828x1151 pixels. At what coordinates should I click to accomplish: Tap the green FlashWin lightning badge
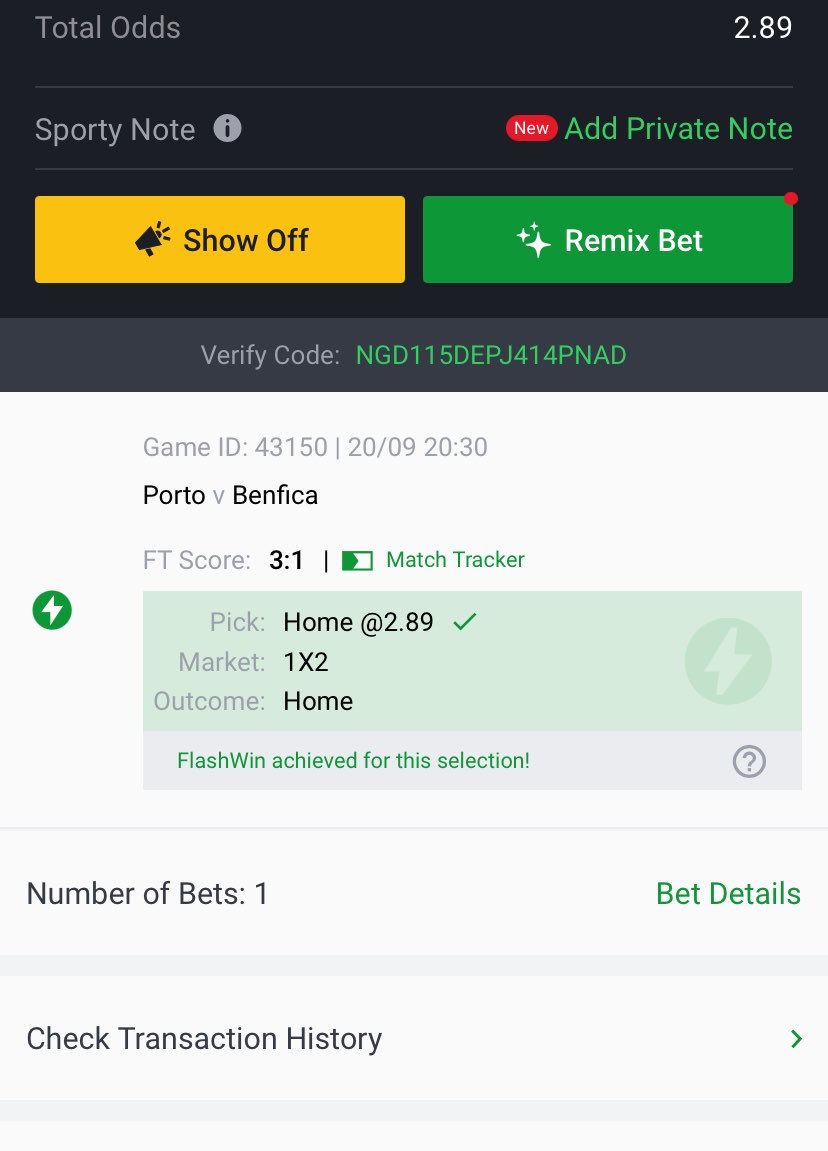point(52,610)
